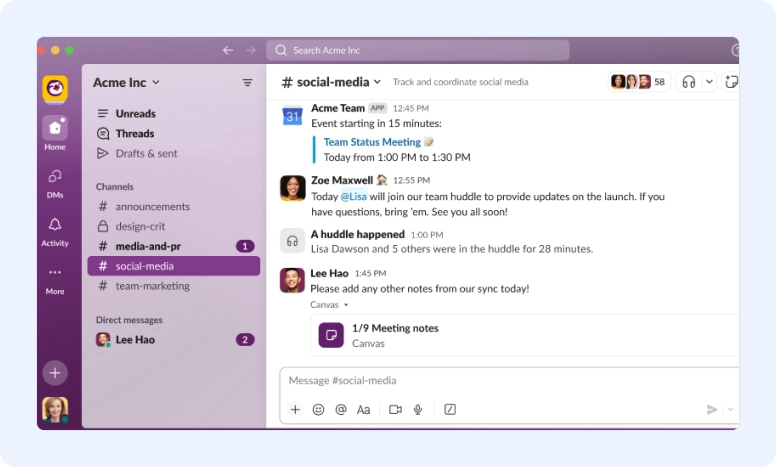Click the channel topic text

[460, 82]
